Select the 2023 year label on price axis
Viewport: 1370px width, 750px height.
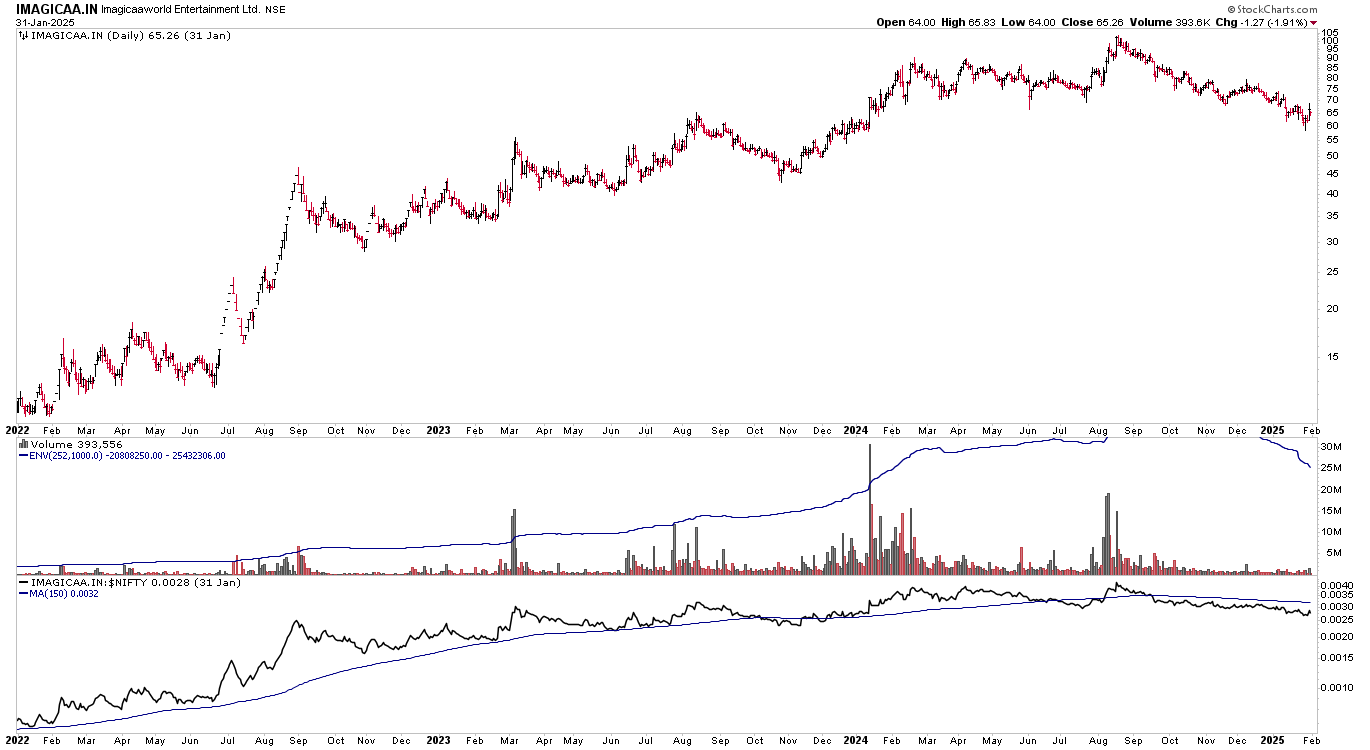pos(438,431)
